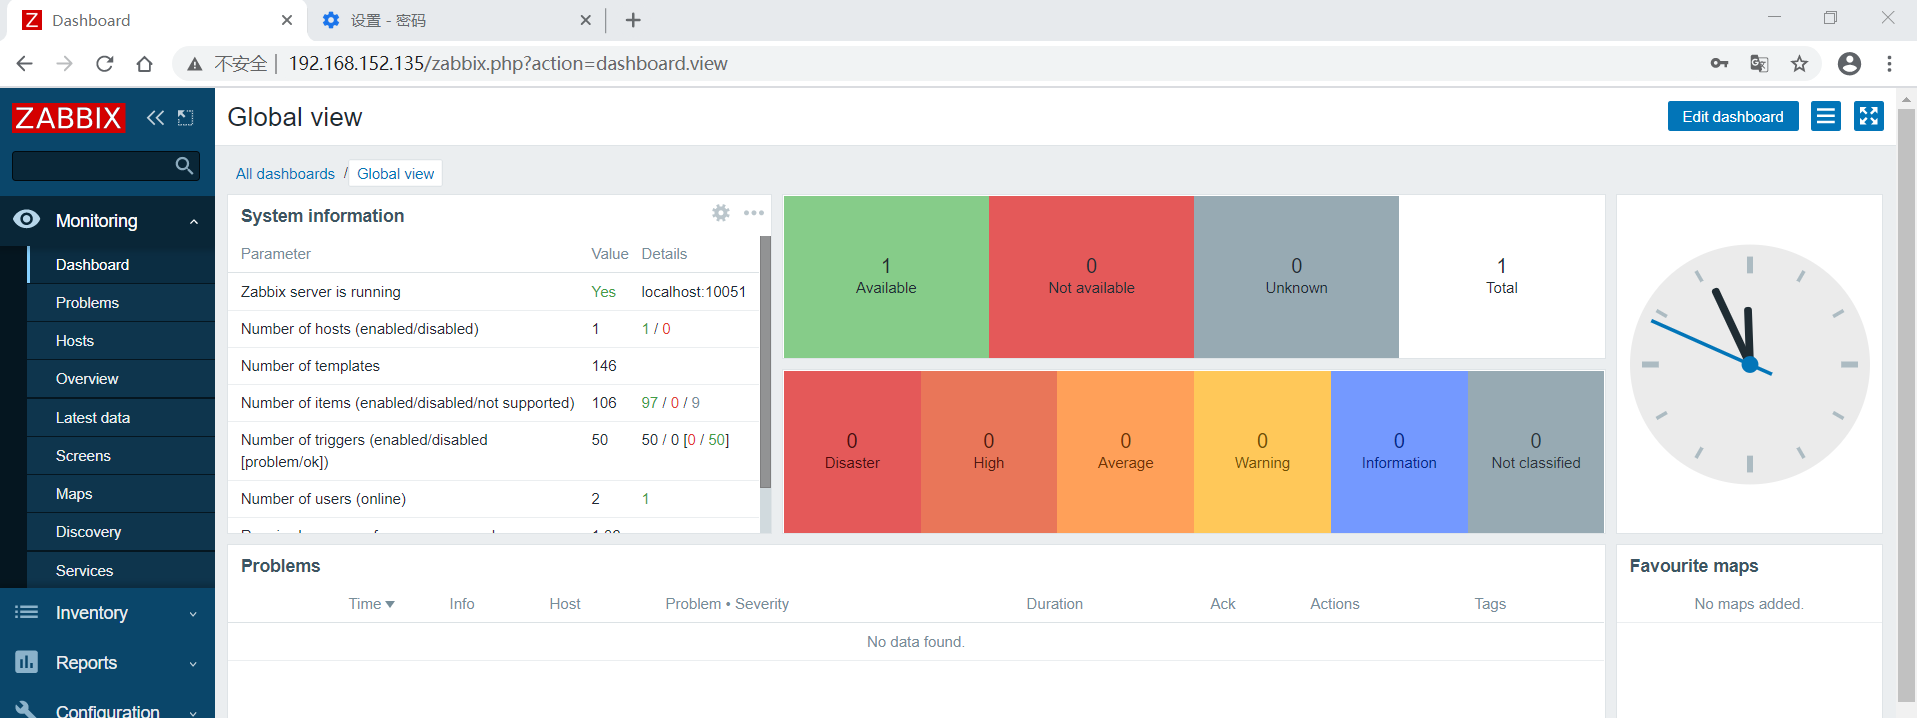Open the dashboard actions hamburger menu
1917x718 pixels.
click(1826, 116)
